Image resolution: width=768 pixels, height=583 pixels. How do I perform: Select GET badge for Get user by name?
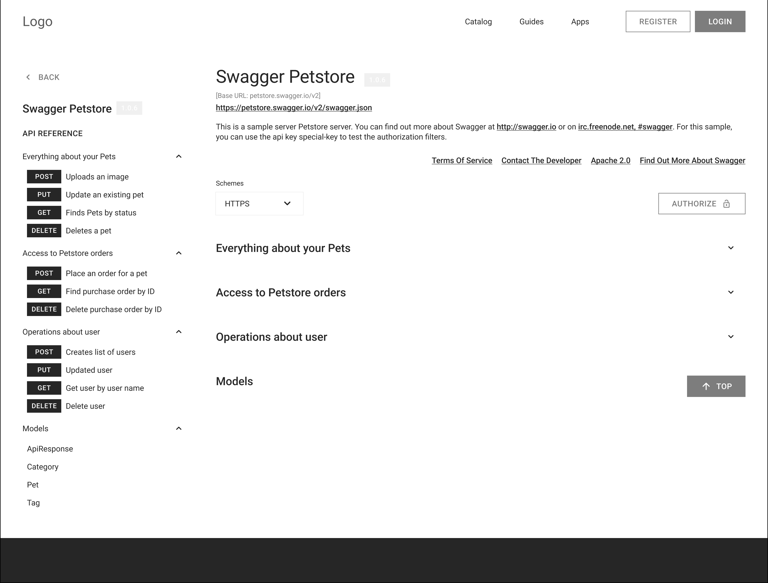[x=44, y=388]
